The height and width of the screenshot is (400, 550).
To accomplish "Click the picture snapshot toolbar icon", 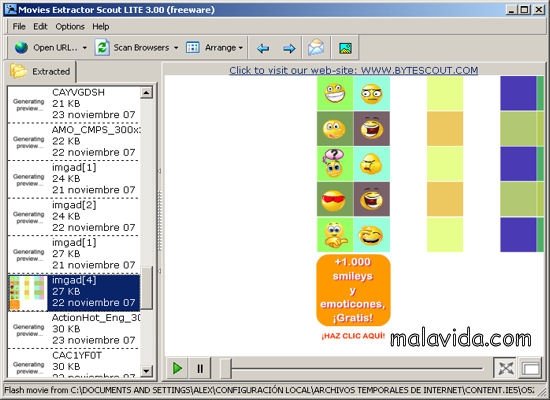I will click(346, 48).
